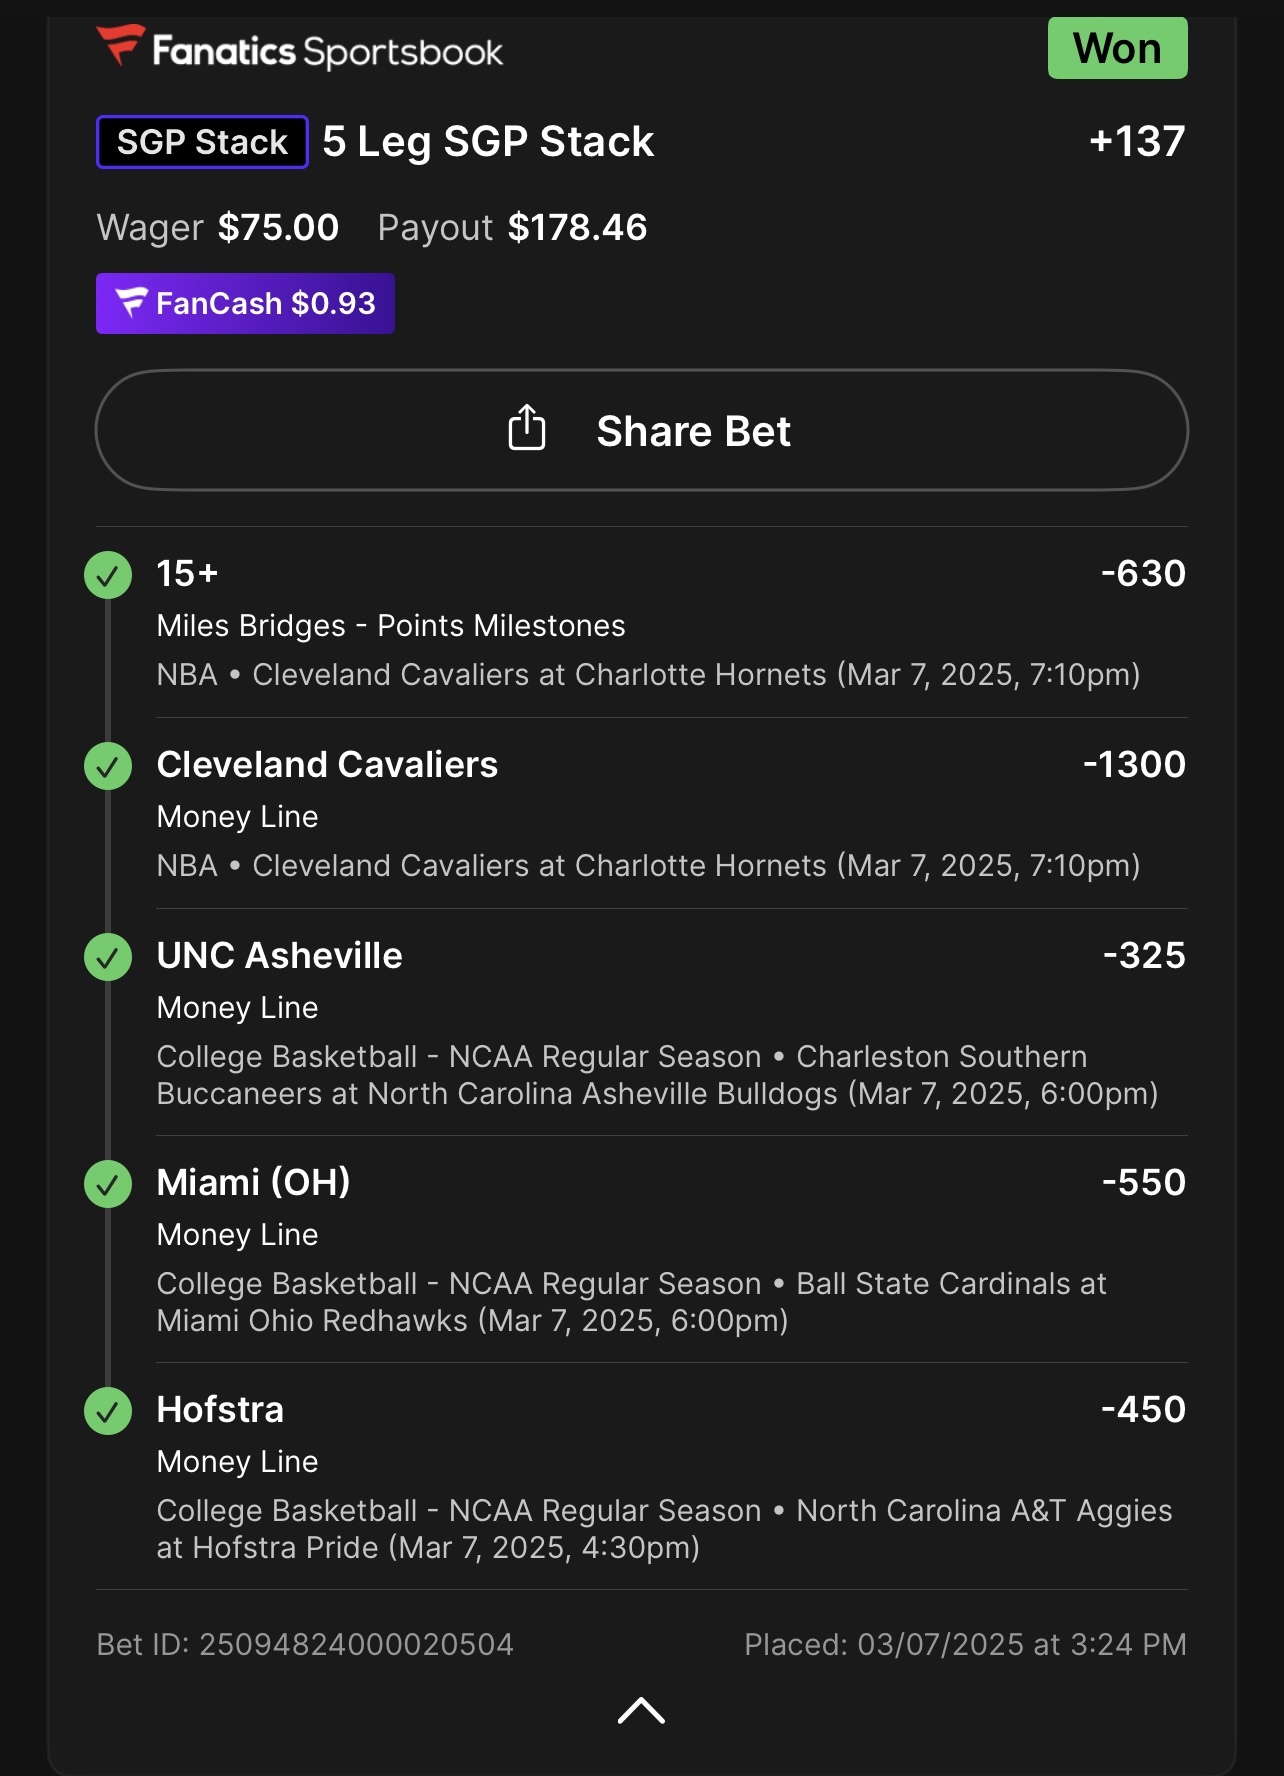The width and height of the screenshot is (1284, 1776).
Task: Click the +137 total odds value
Action: coord(1137,142)
